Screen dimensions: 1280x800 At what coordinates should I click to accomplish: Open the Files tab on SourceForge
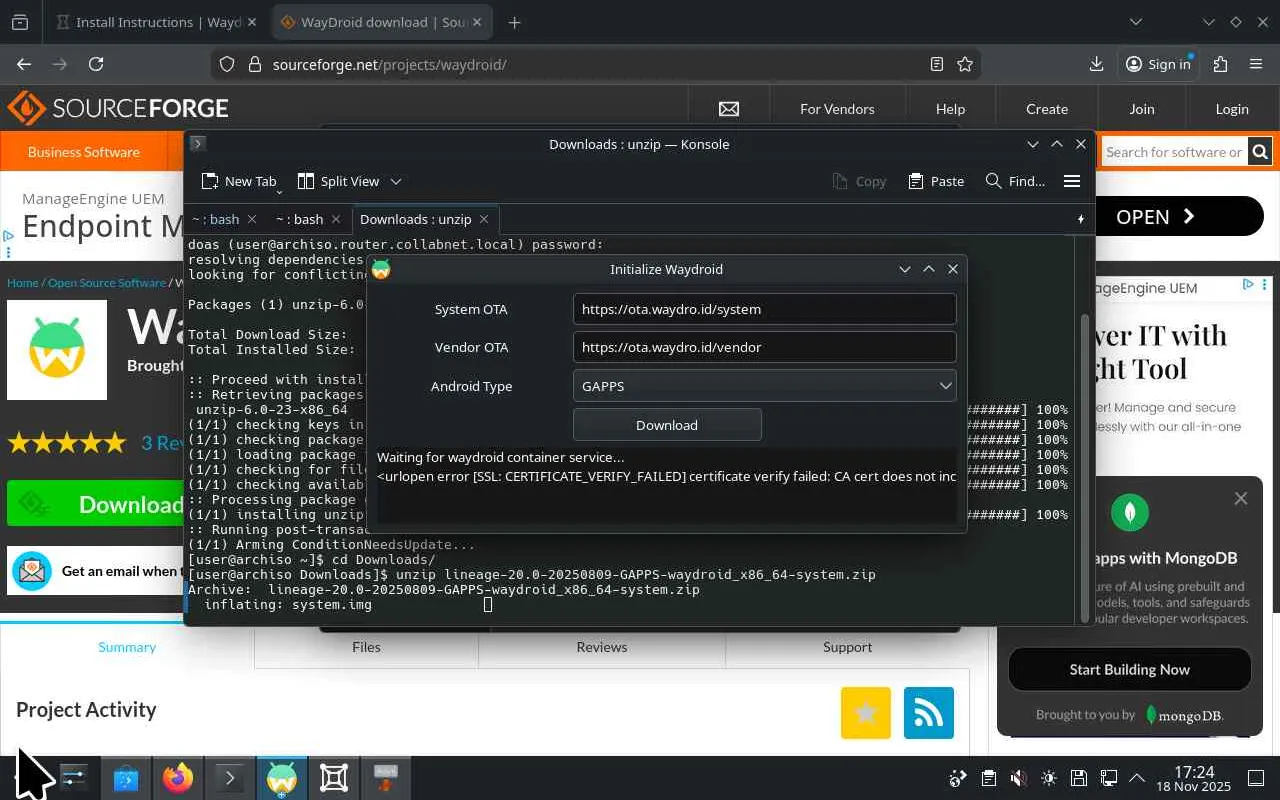[366, 647]
